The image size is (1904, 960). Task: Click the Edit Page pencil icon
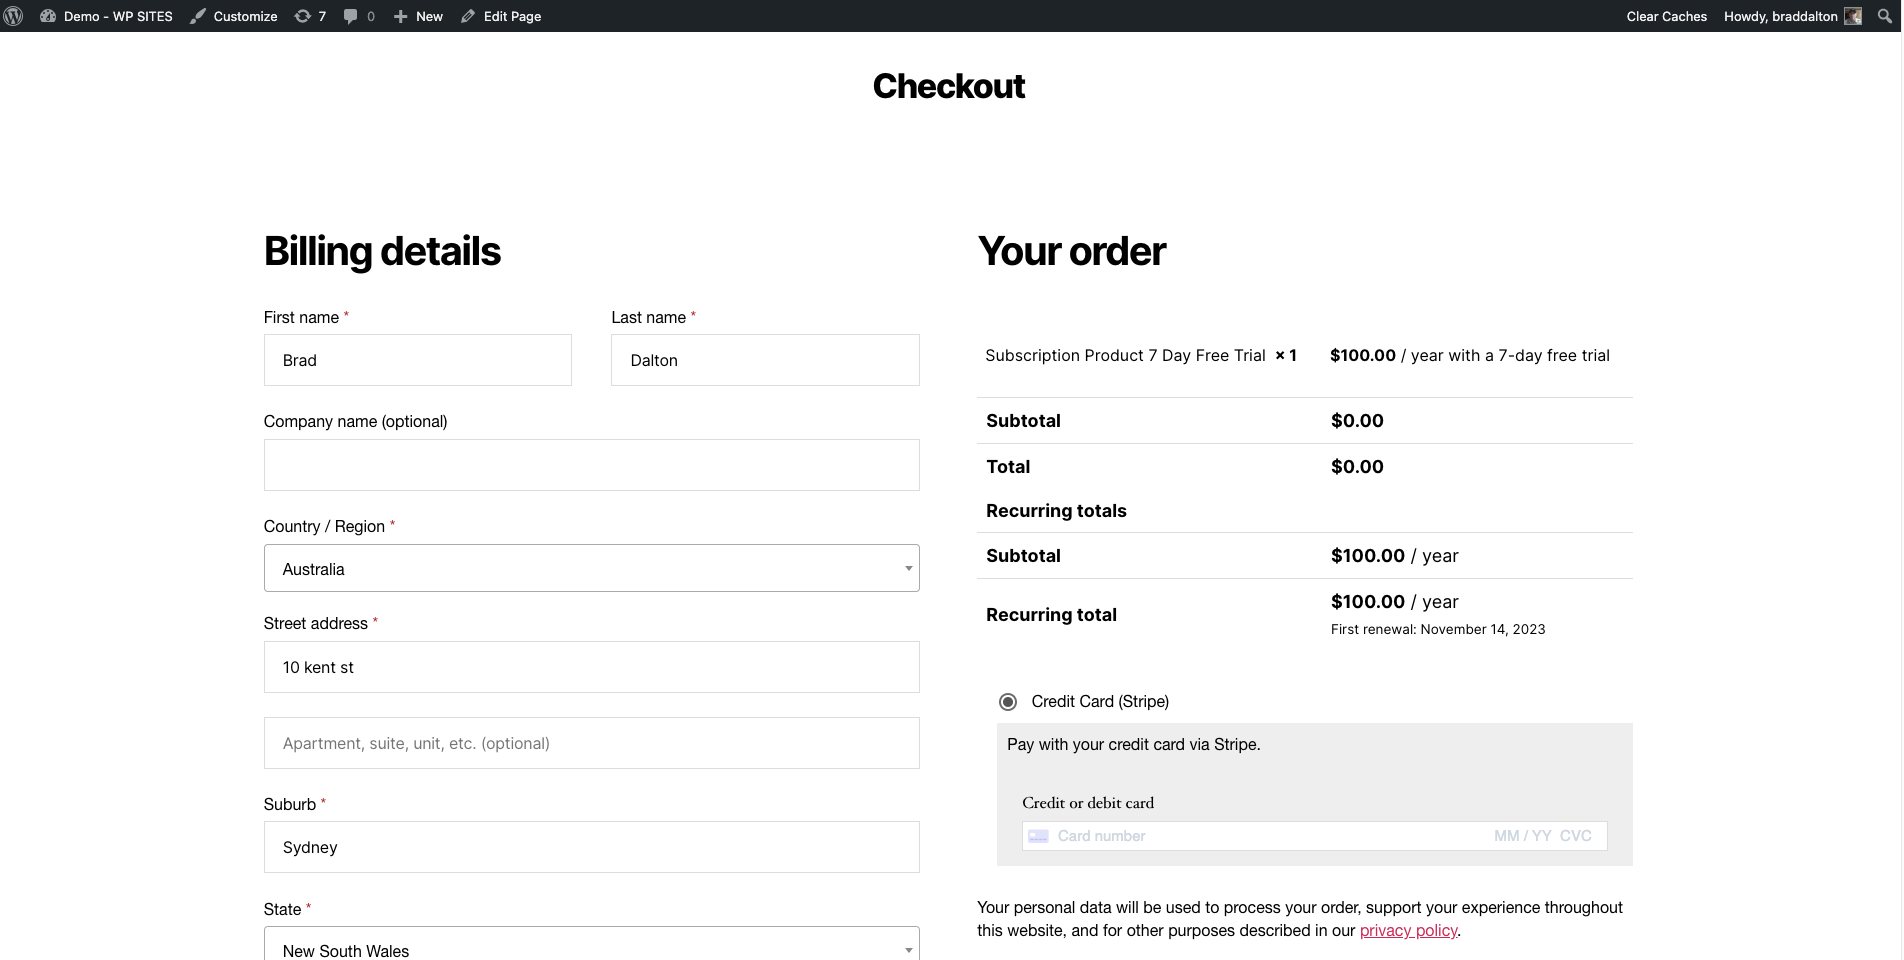468,16
